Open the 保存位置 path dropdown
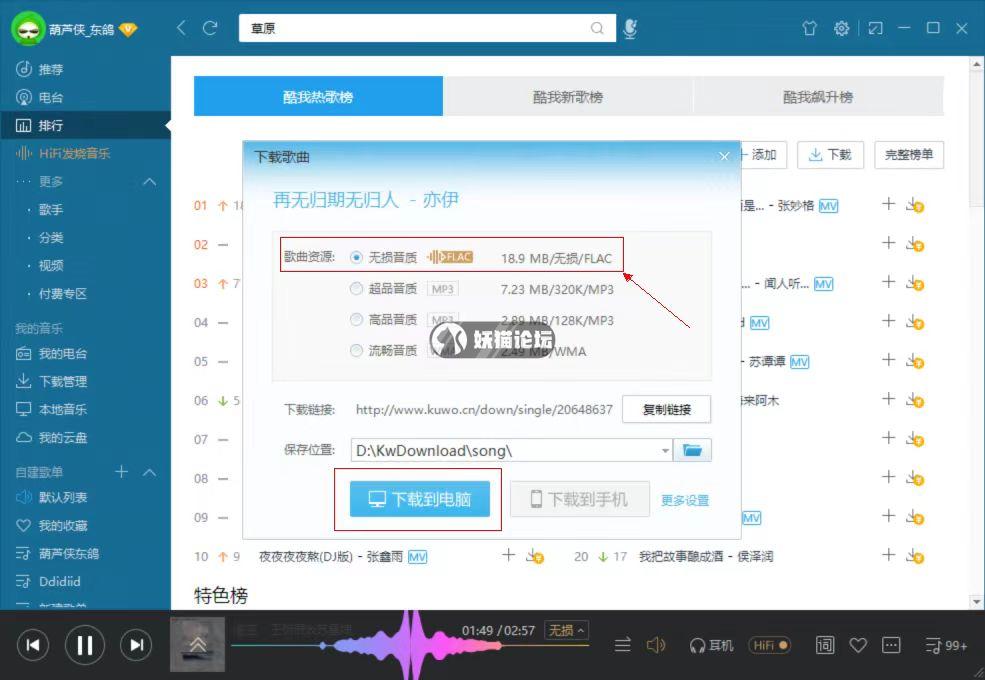This screenshot has width=985, height=680. pyautogui.click(x=665, y=451)
